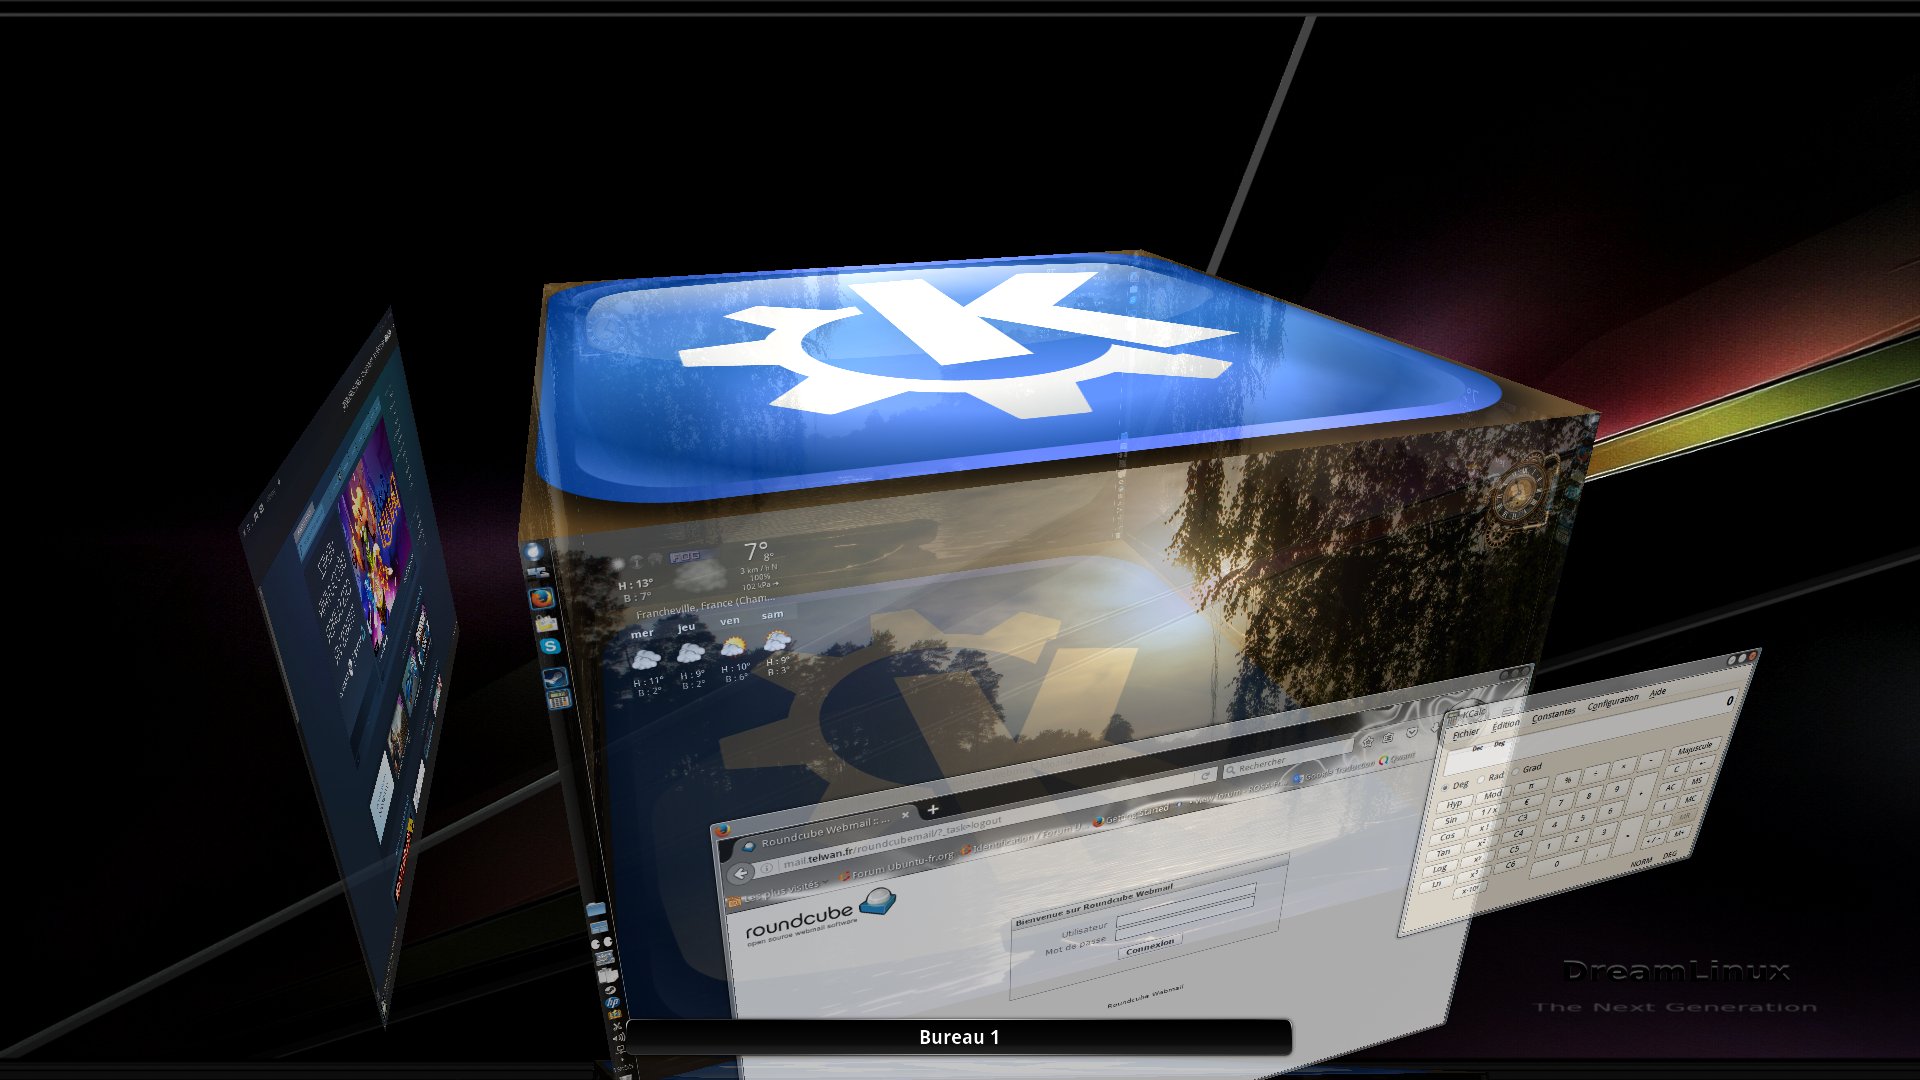The width and height of the screenshot is (1920, 1080).
Task: Open KCalc Constantes menu
Action: click(1553, 715)
